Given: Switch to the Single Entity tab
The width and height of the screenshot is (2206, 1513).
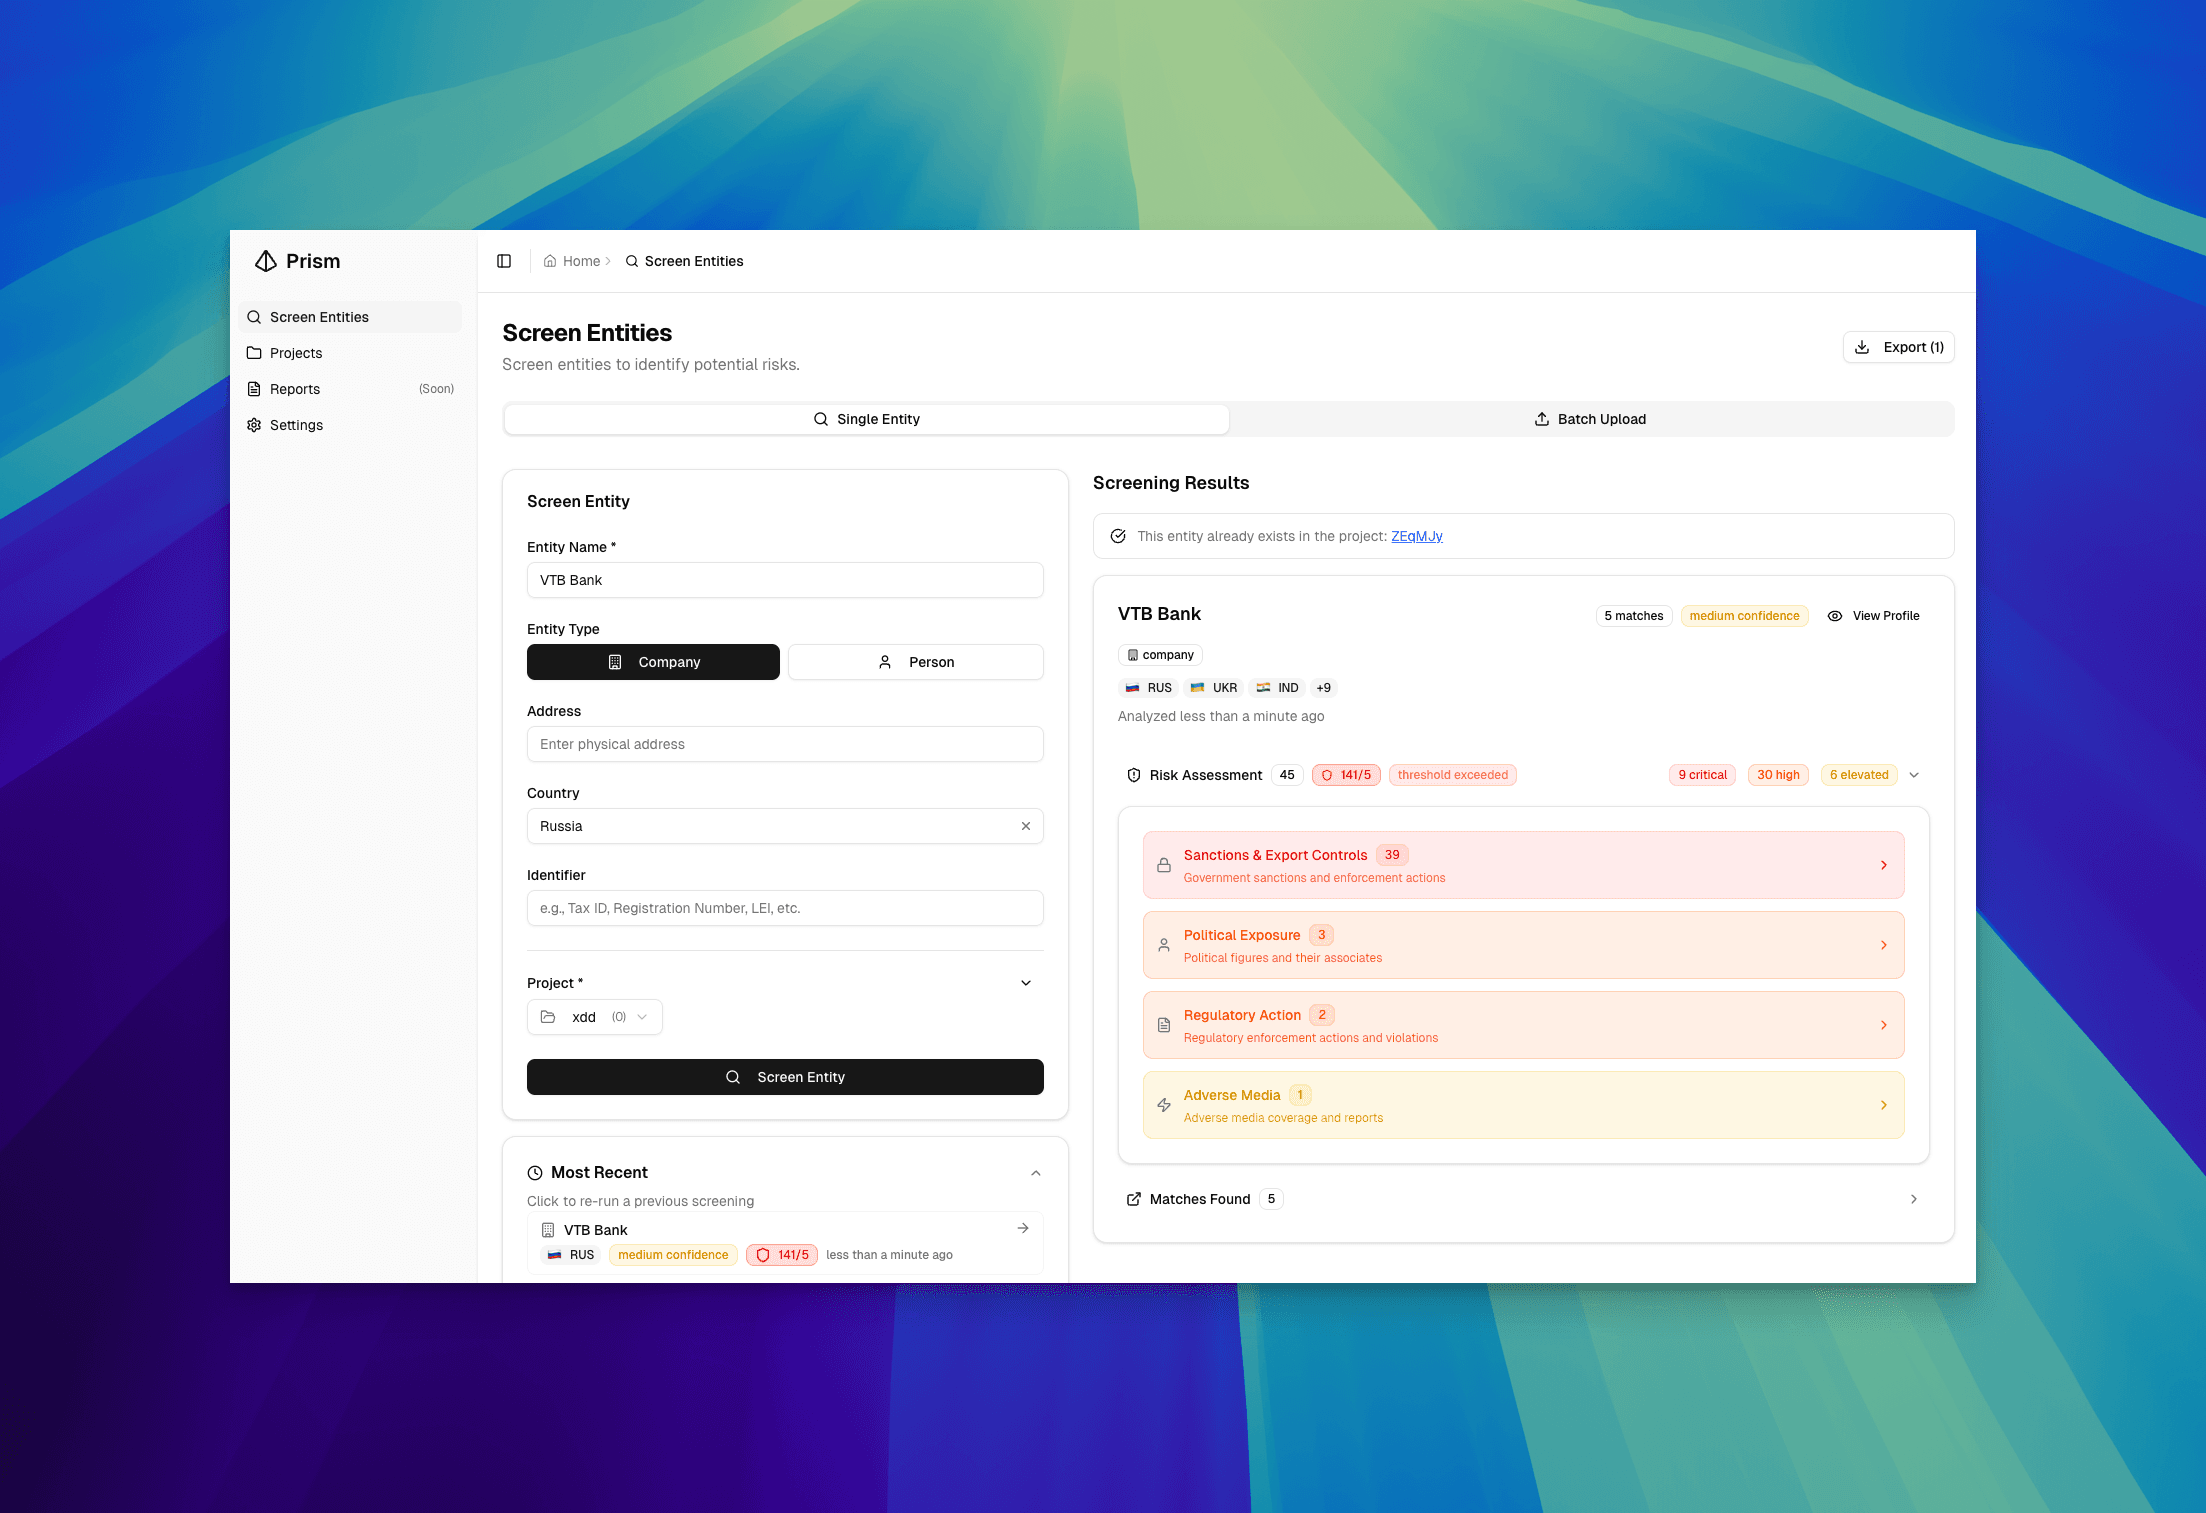Looking at the screenshot, I should point(866,419).
